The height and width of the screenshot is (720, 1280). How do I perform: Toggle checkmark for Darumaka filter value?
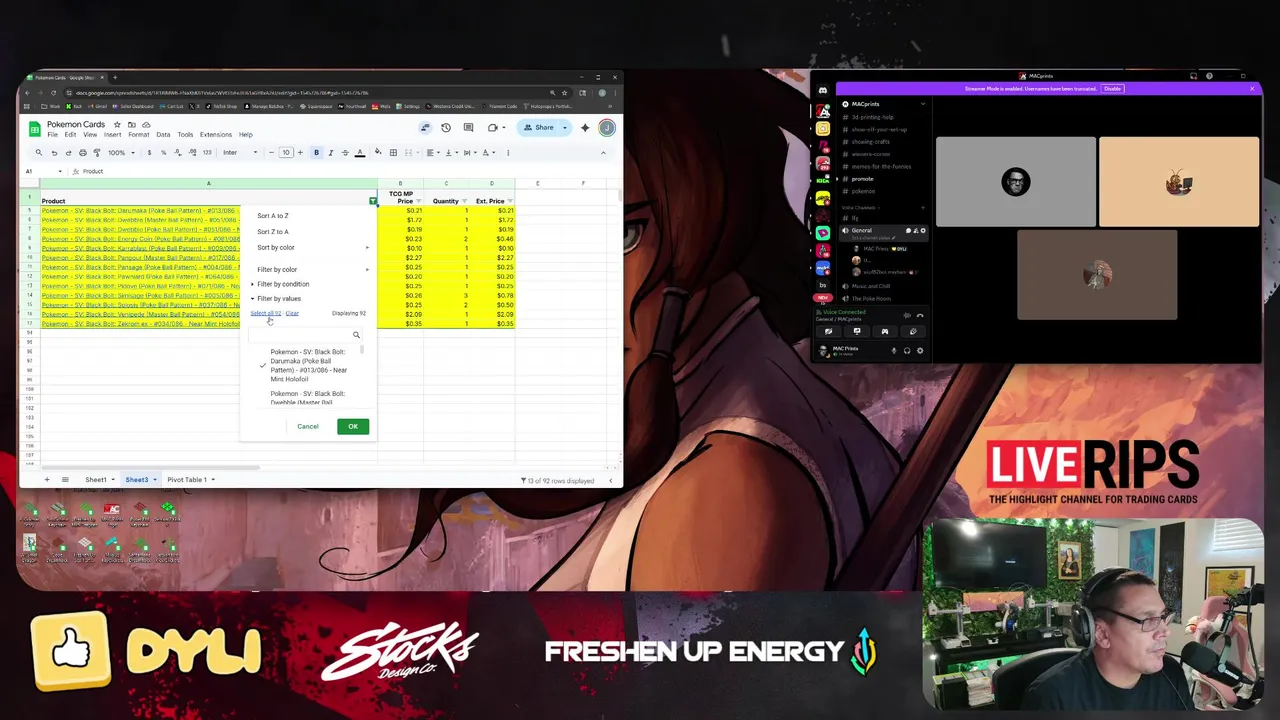(x=263, y=365)
